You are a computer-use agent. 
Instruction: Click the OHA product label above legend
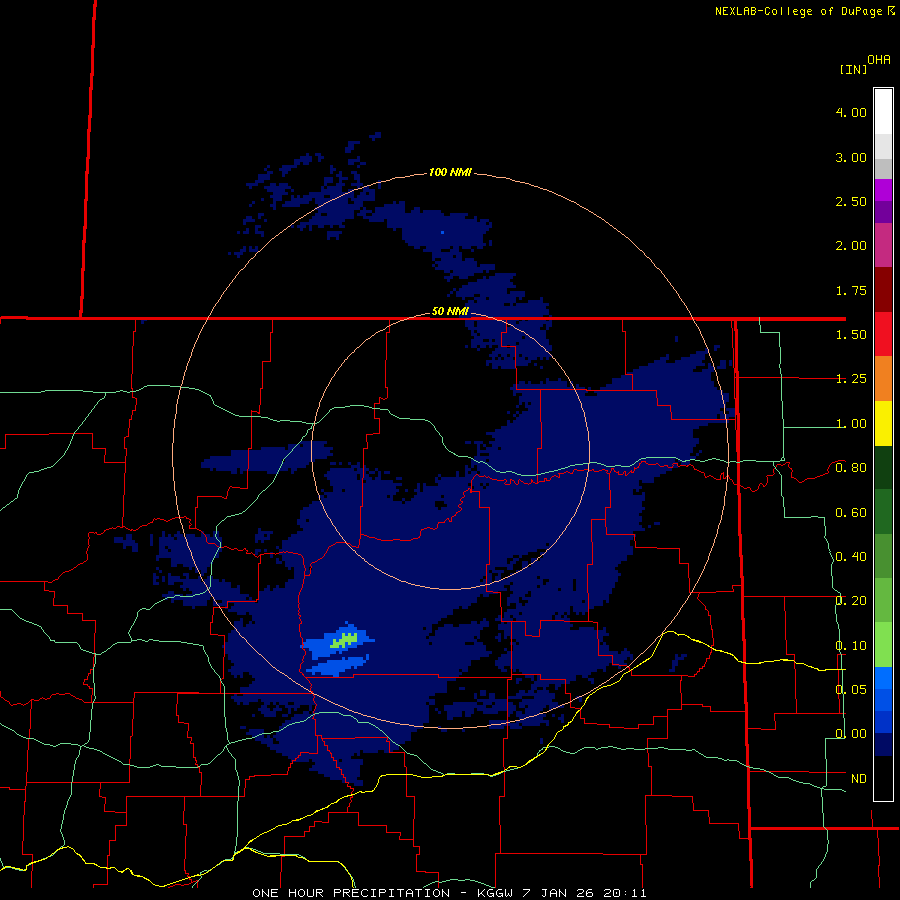click(879, 60)
